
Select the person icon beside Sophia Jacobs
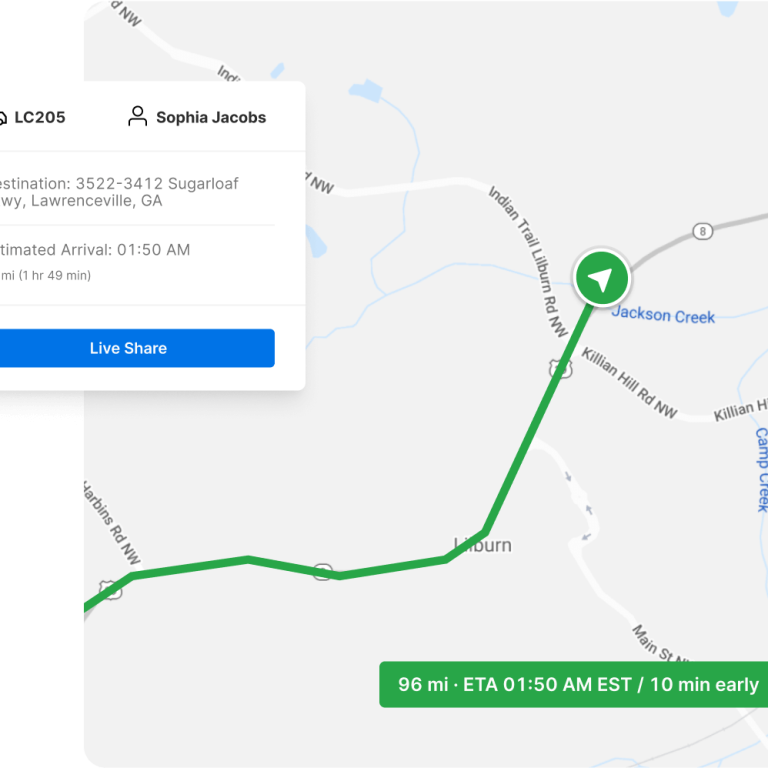138,117
